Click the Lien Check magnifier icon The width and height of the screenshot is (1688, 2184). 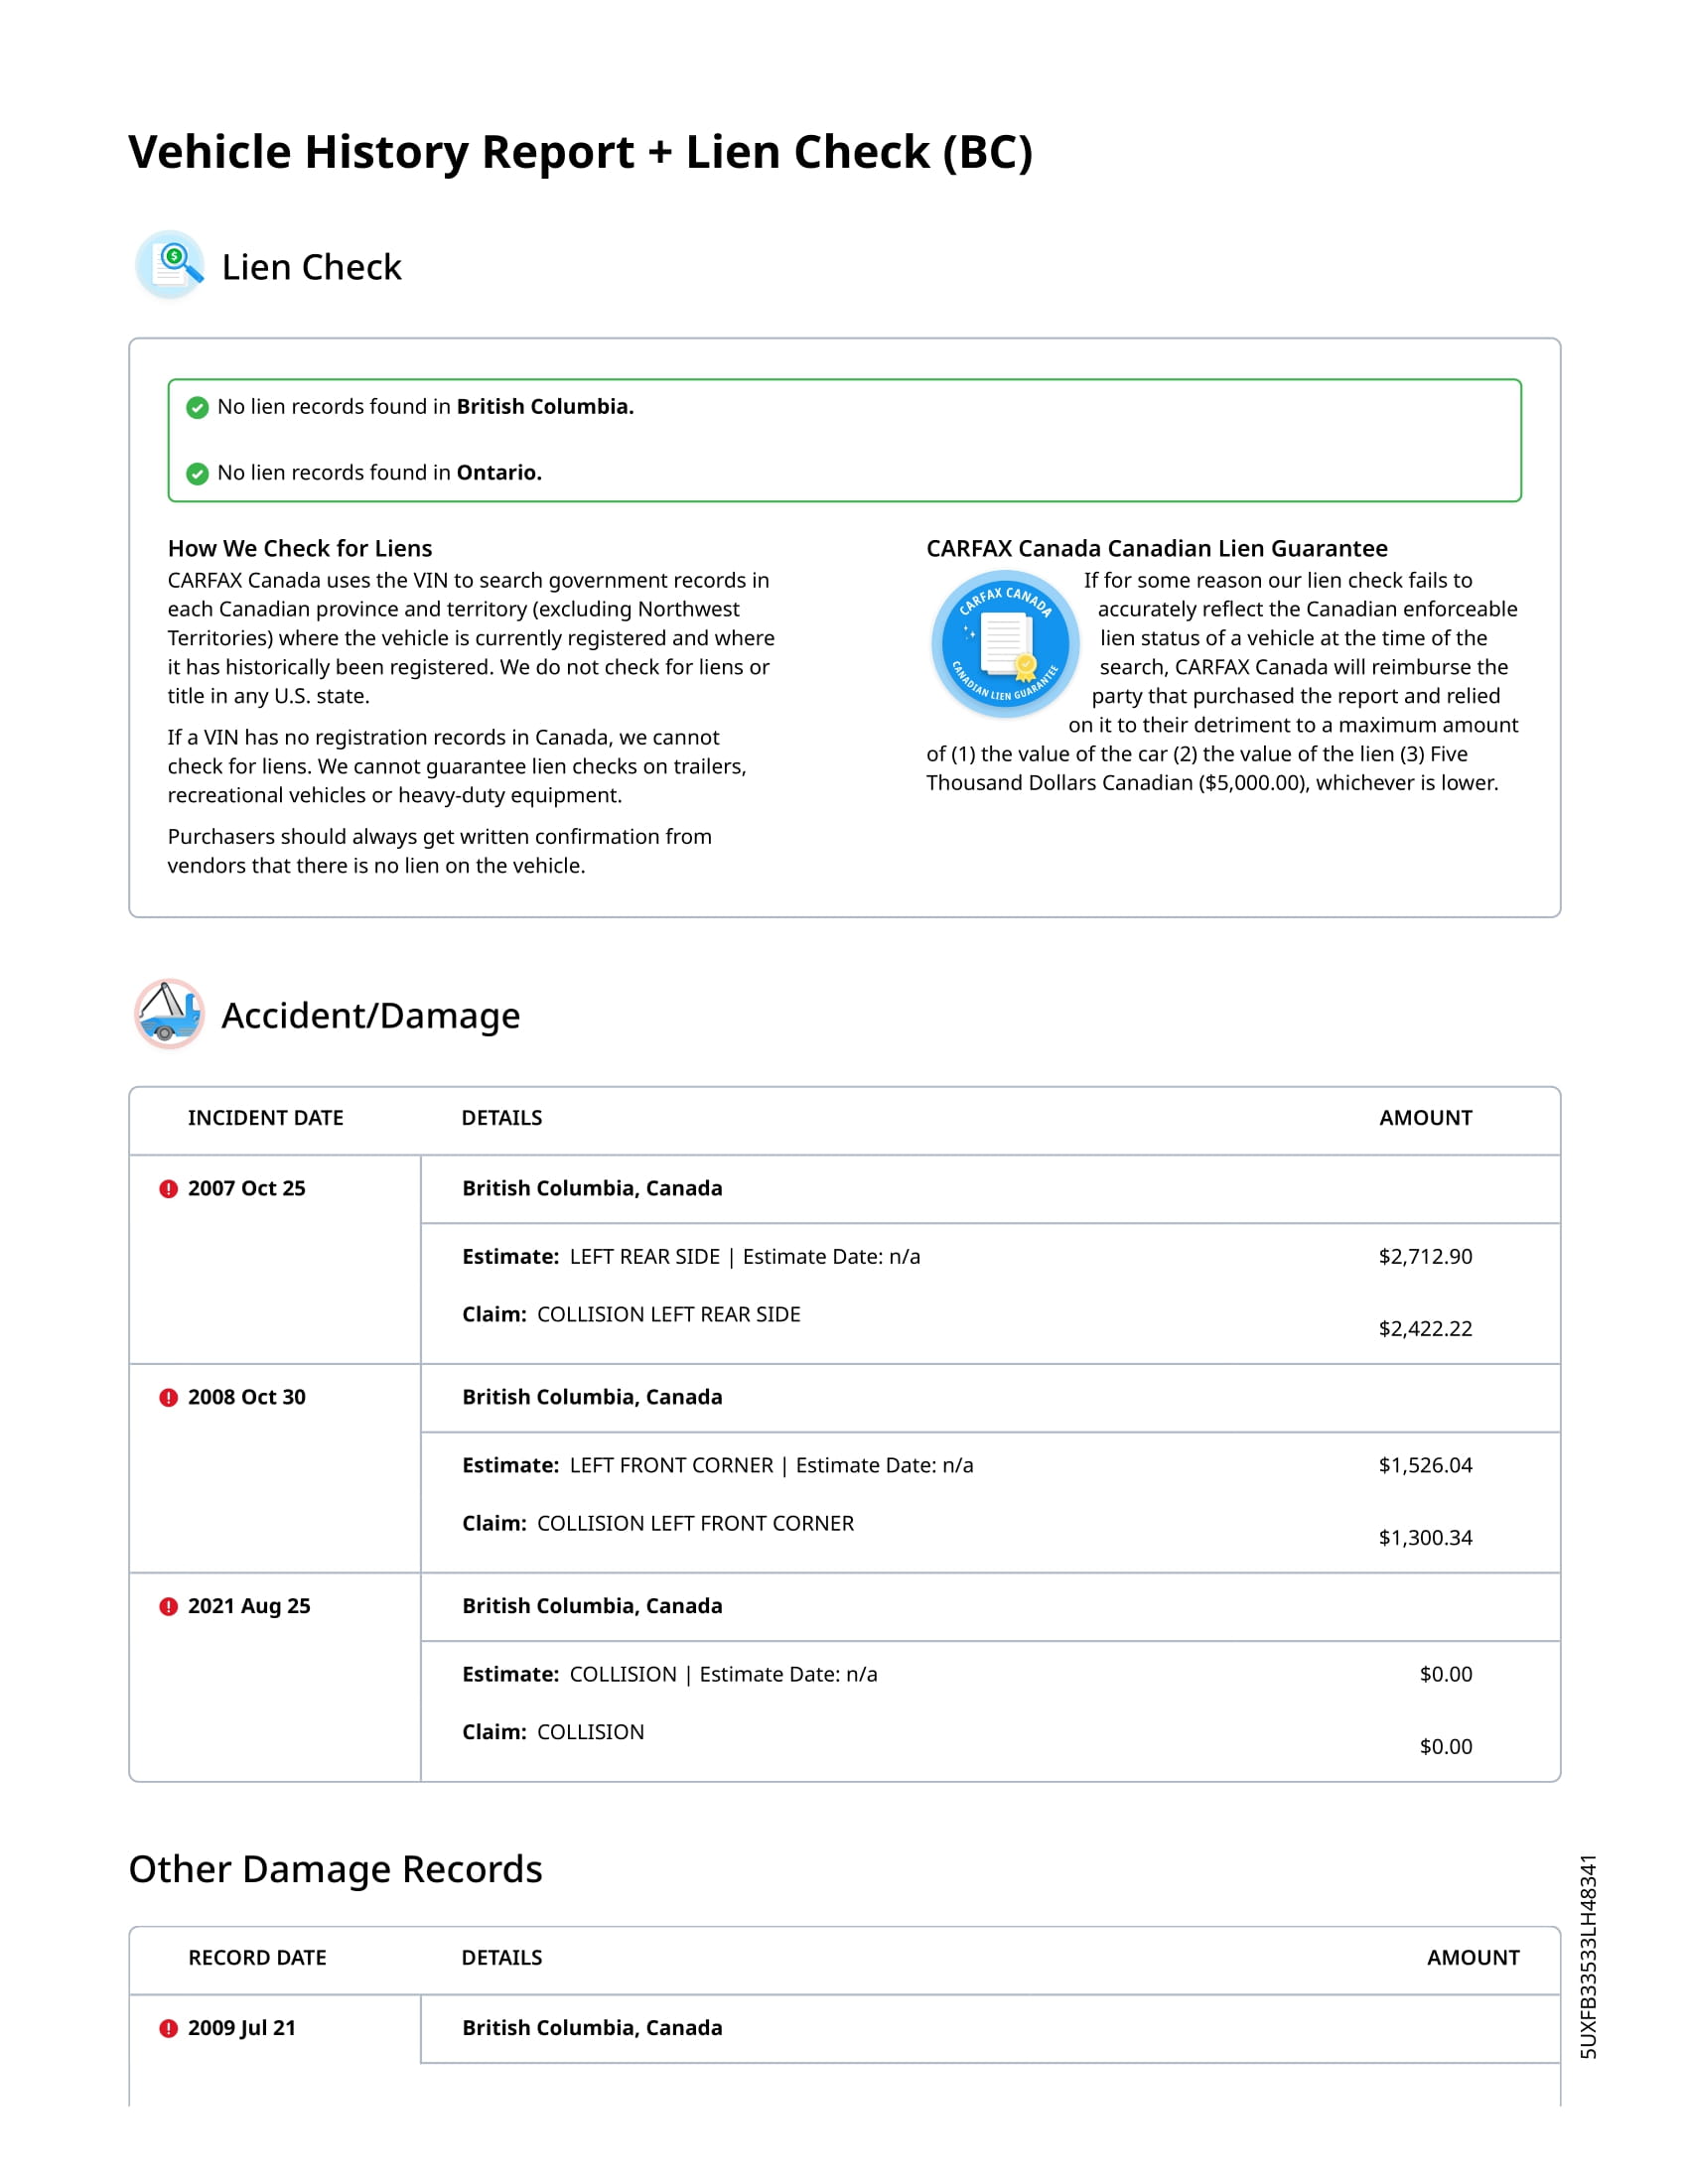point(170,265)
